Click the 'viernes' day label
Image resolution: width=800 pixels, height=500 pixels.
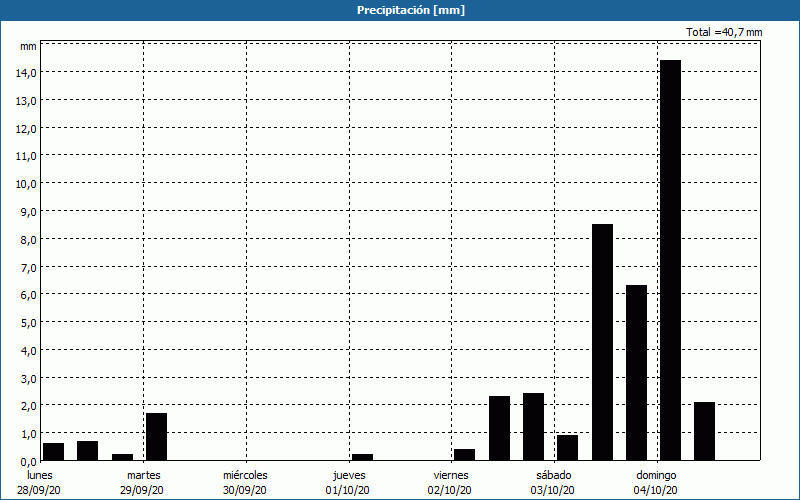click(x=451, y=475)
